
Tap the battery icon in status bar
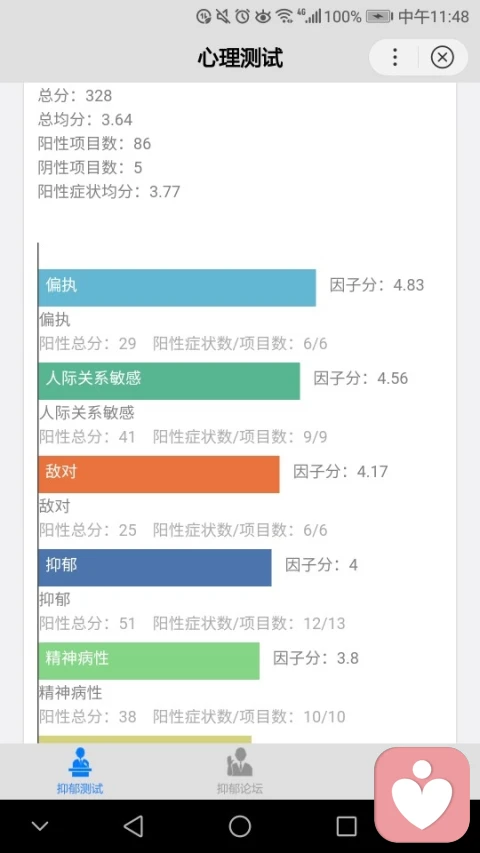[379, 16]
